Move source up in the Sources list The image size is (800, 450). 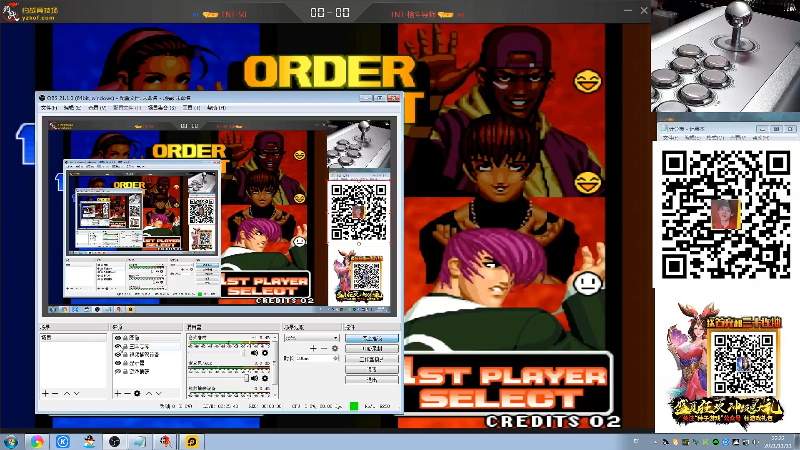pyautogui.click(x=149, y=393)
